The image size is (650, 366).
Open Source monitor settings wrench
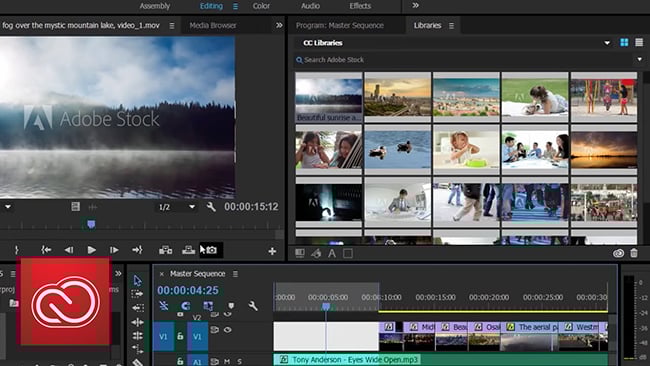[x=211, y=206]
